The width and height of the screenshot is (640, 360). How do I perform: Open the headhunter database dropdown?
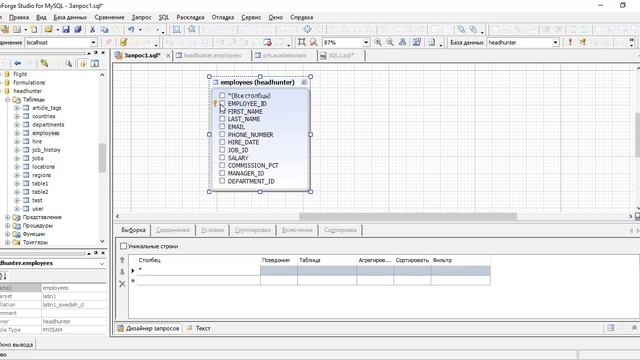(x=555, y=42)
